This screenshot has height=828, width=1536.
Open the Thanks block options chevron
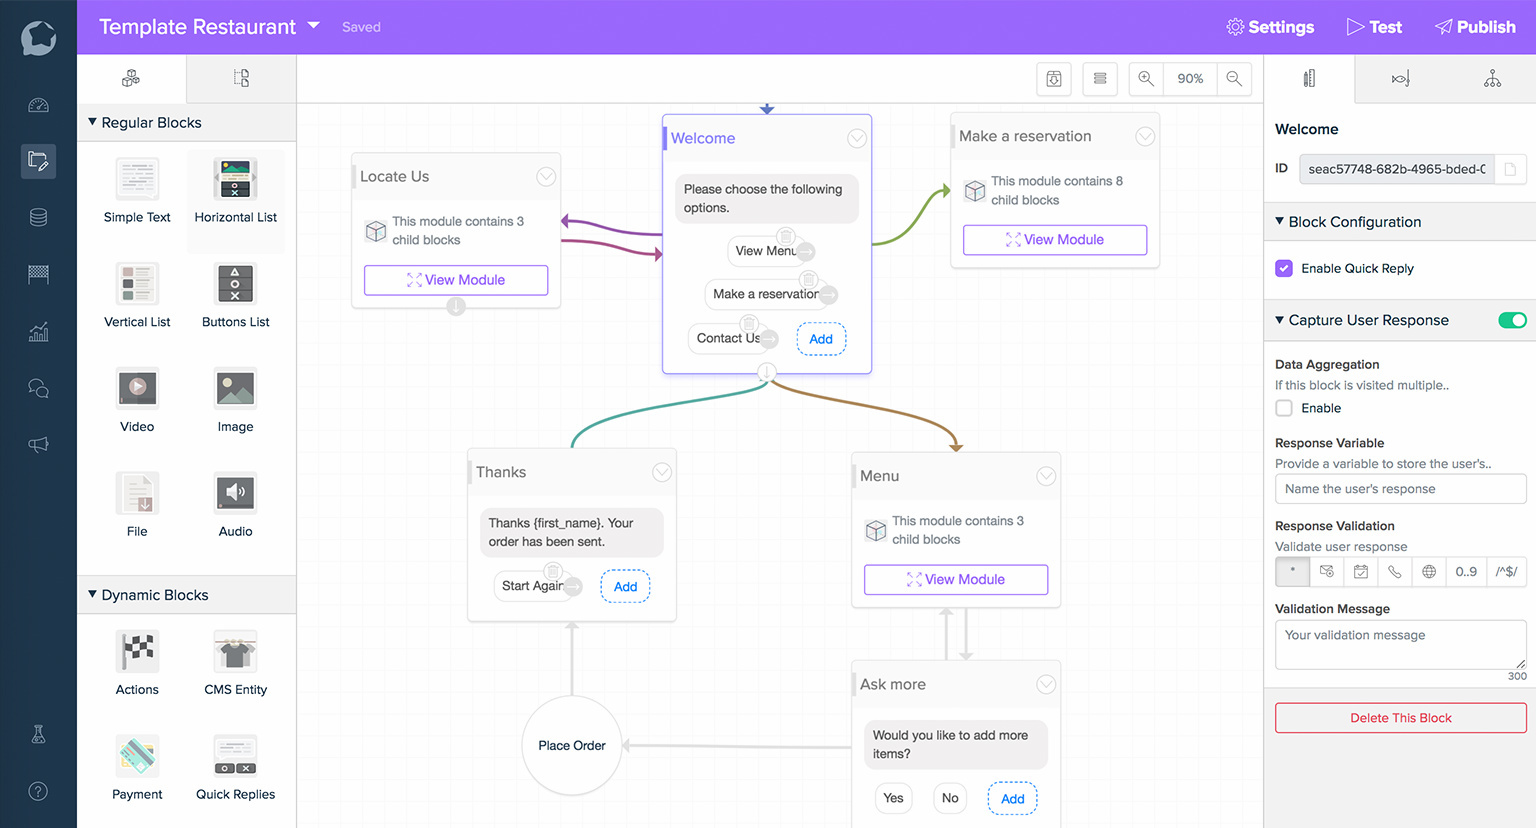pos(662,472)
